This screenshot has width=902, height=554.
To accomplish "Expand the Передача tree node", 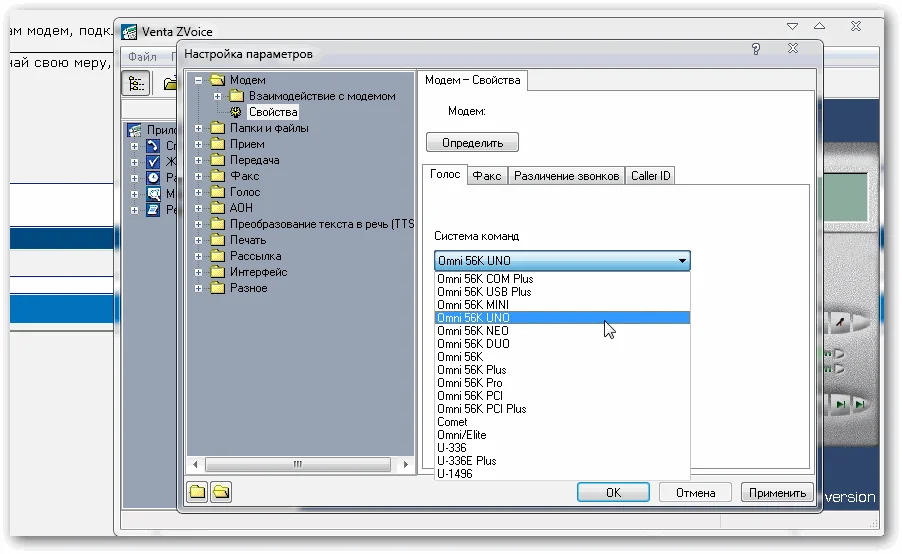I will [x=198, y=161].
